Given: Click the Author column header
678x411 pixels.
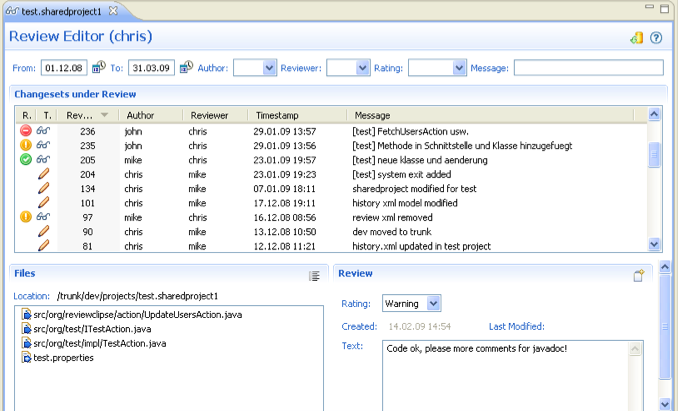Looking at the screenshot, I should tap(150, 115).
